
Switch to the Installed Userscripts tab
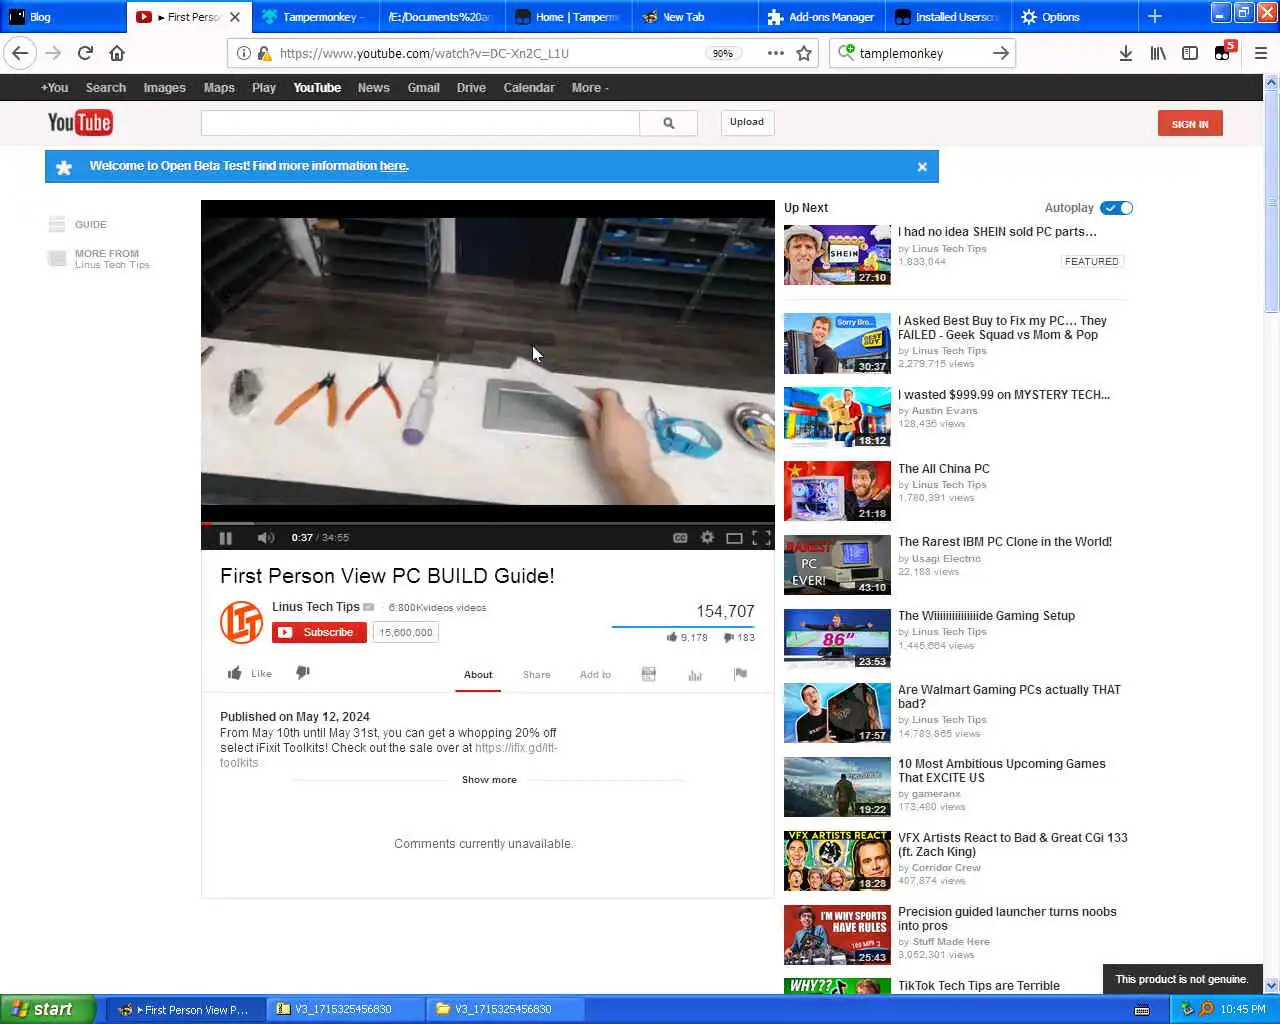click(x=947, y=17)
